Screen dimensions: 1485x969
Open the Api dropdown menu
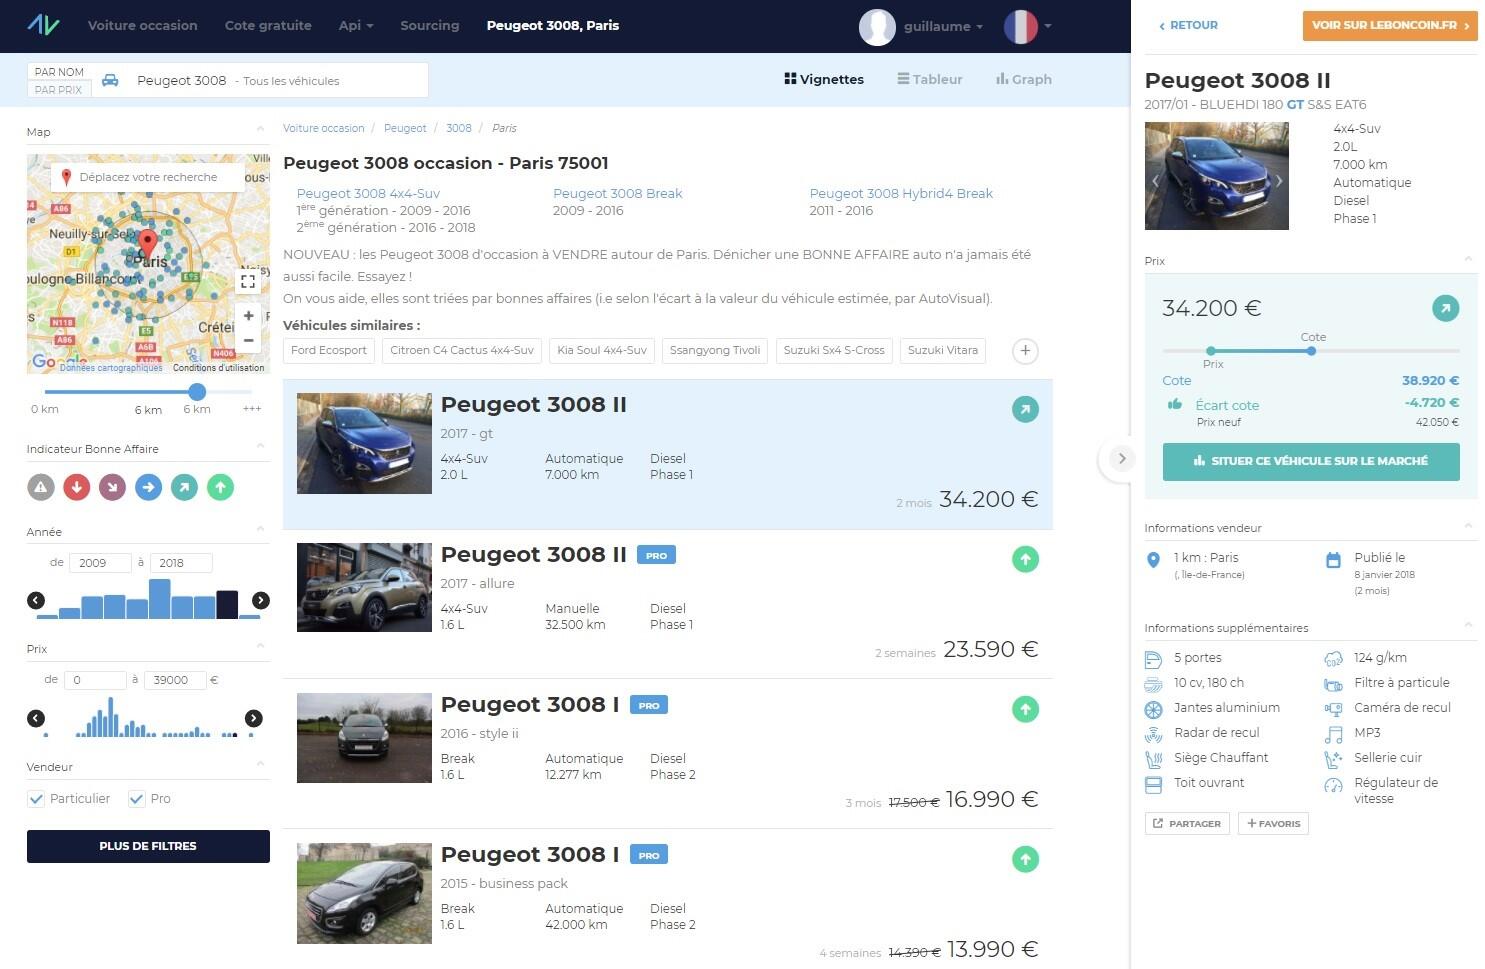[356, 25]
